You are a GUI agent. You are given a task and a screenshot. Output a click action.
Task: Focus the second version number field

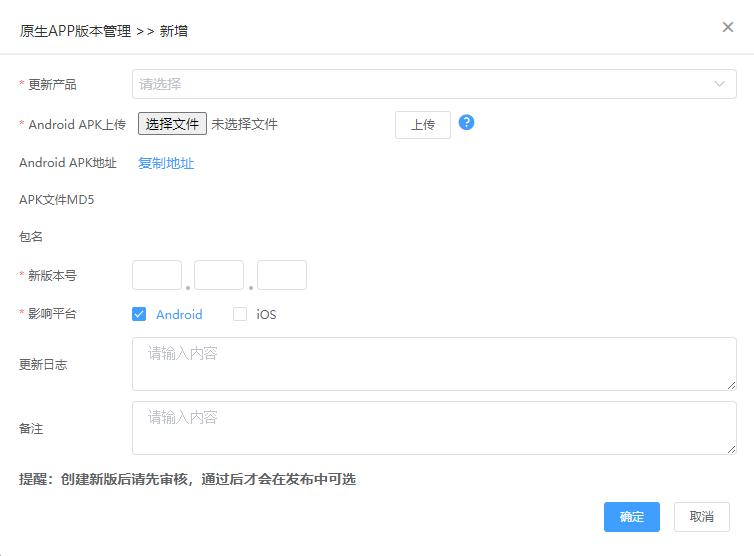click(x=219, y=275)
